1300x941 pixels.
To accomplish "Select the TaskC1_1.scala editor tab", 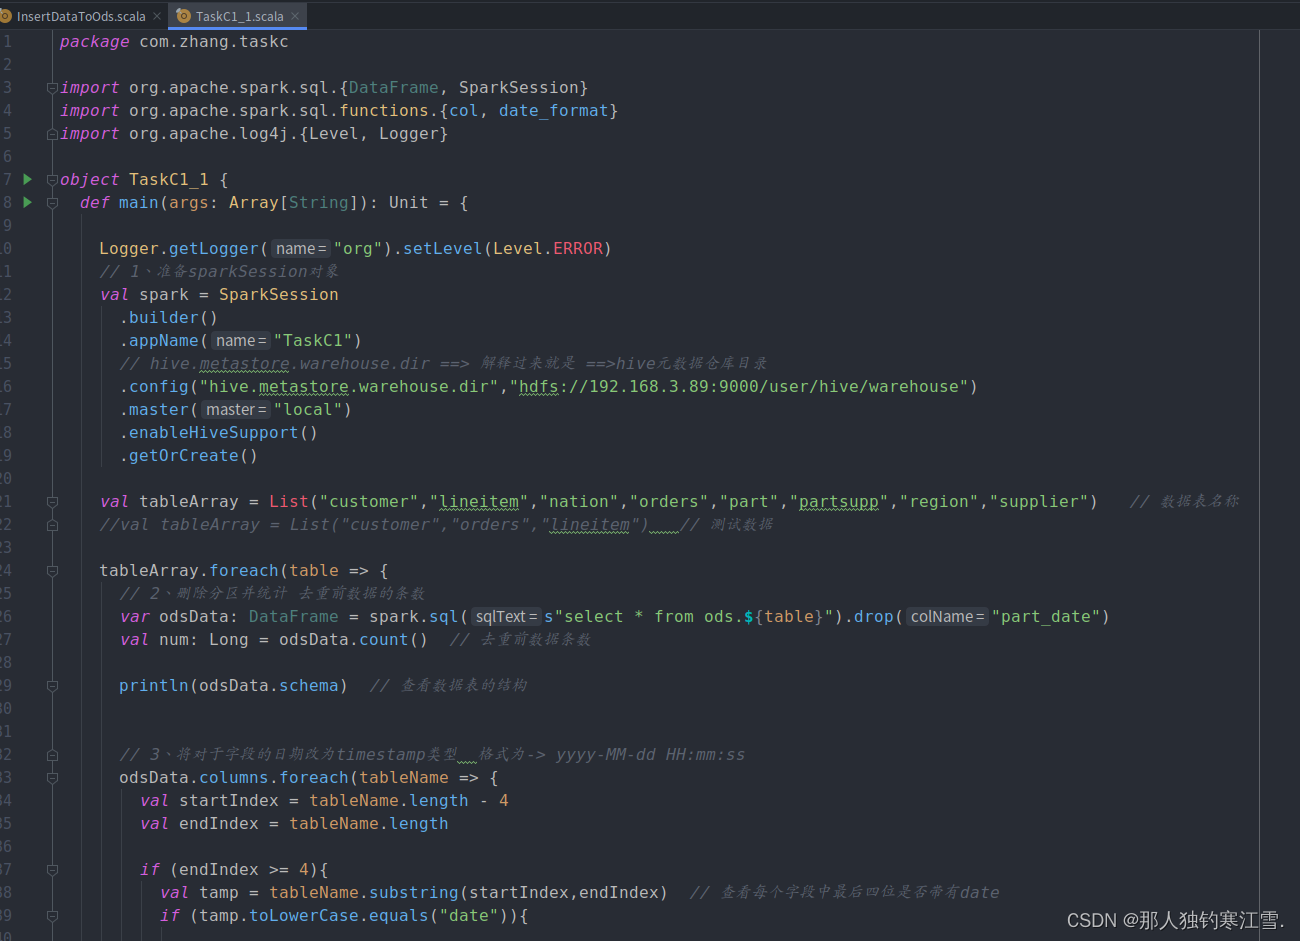I will 239,16.
